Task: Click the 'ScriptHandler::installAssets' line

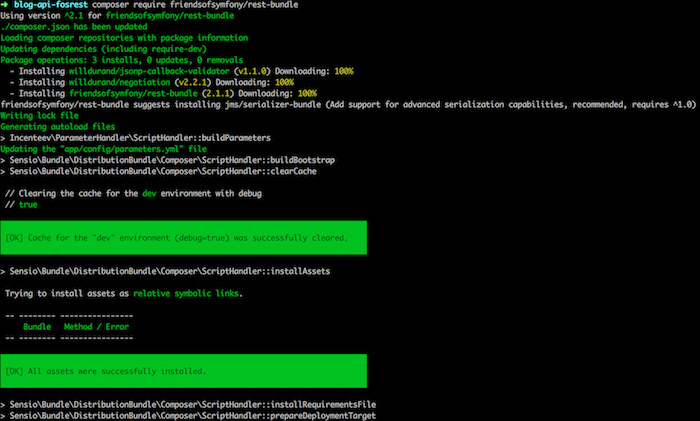Action: 165,271
